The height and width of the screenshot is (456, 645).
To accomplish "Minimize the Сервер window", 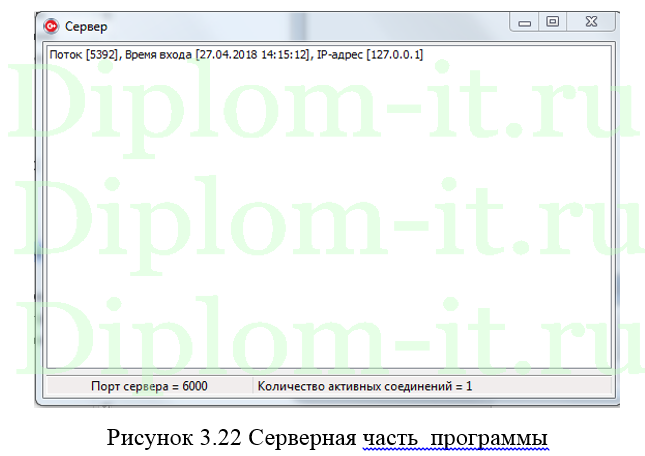I will (x=524, y=22).
